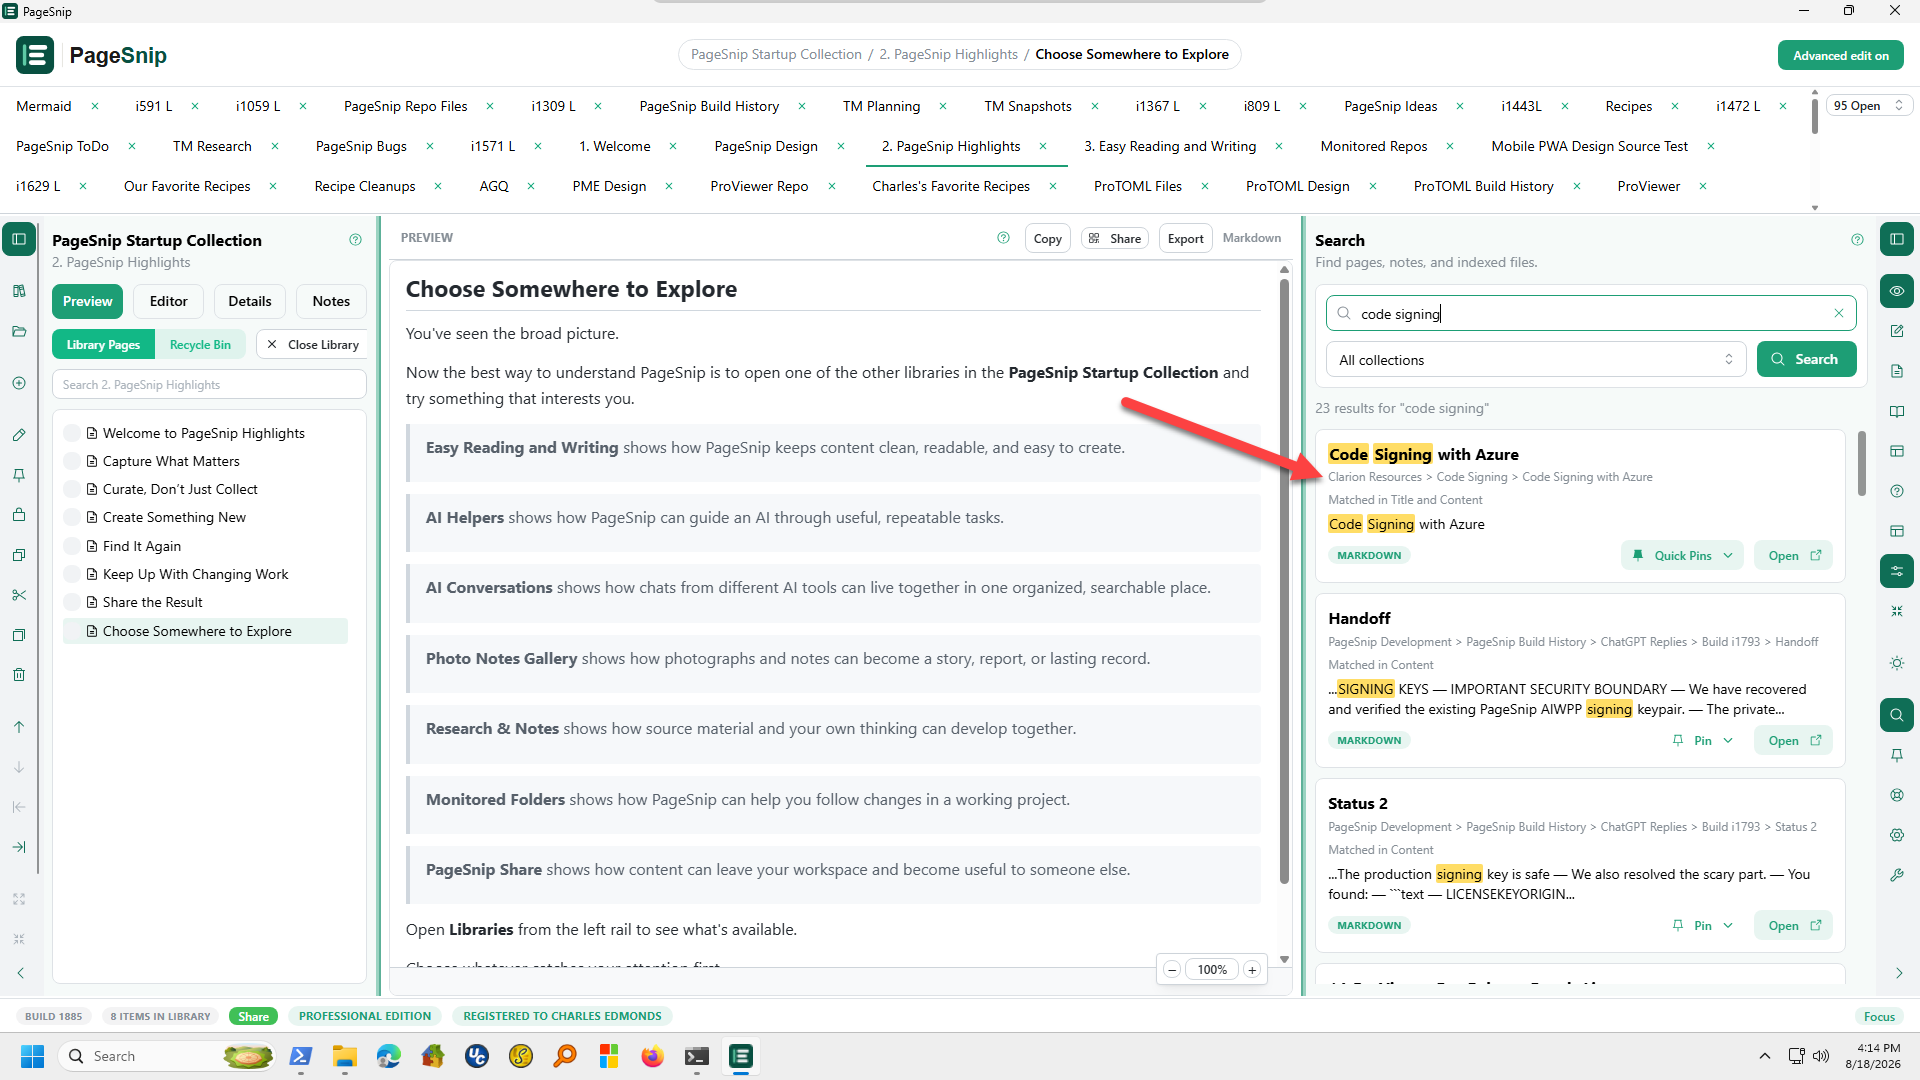Viewport: 1920px width, 1080px height.
Task: Click the wrench tools icon in the right rail
Action: tap(1897, 875)
